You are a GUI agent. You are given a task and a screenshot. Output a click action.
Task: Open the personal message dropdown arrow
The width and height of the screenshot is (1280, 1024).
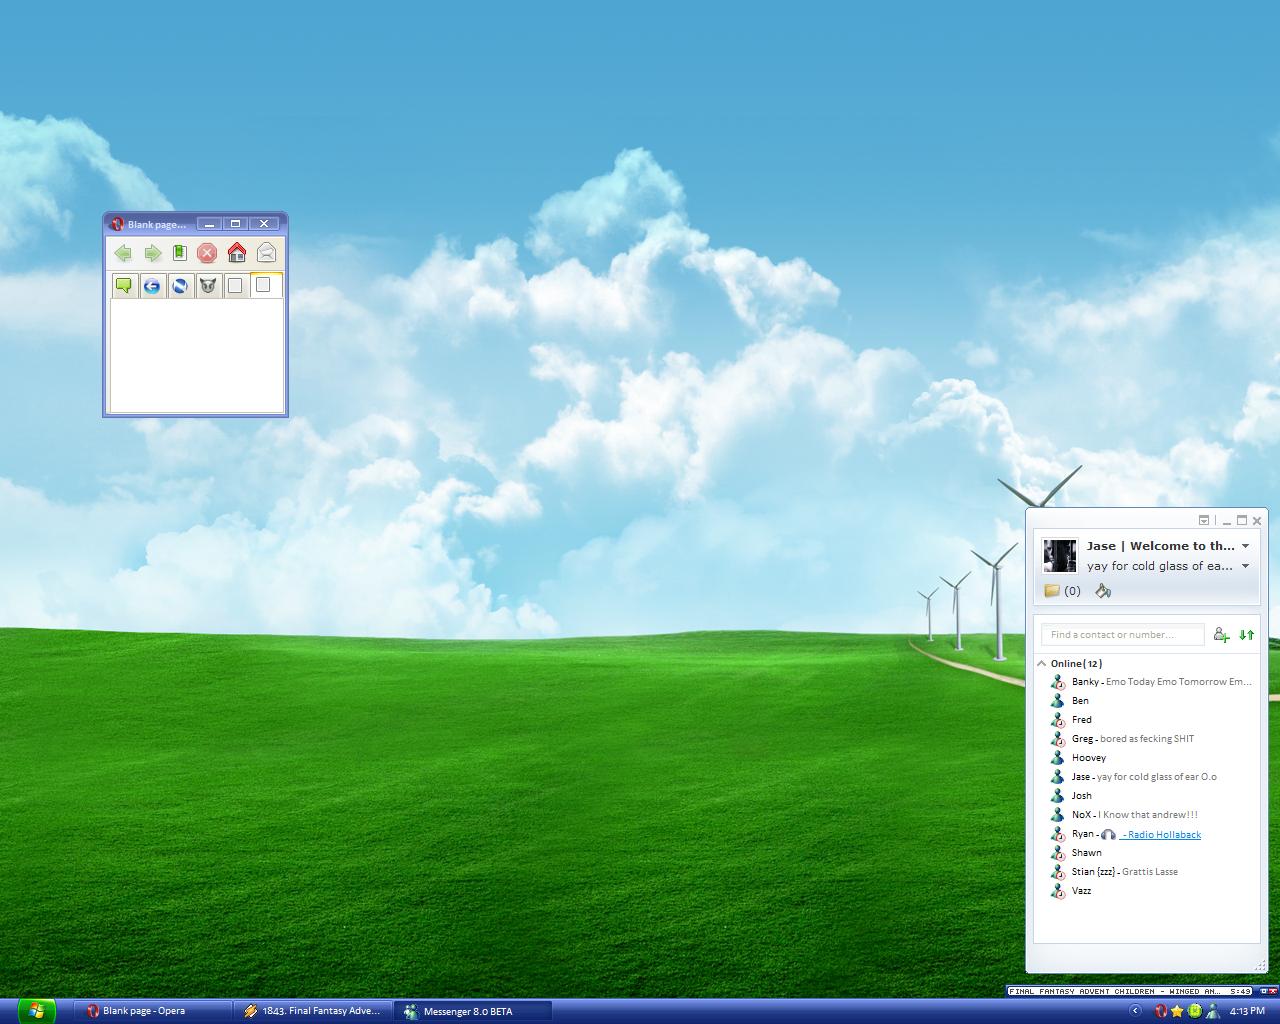click(1245, 566)
